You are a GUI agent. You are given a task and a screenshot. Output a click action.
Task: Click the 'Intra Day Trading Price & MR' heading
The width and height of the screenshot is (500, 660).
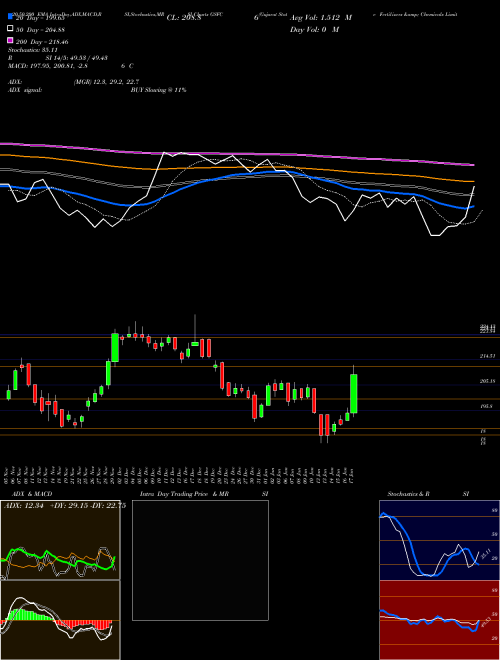(x=184, y=494)
